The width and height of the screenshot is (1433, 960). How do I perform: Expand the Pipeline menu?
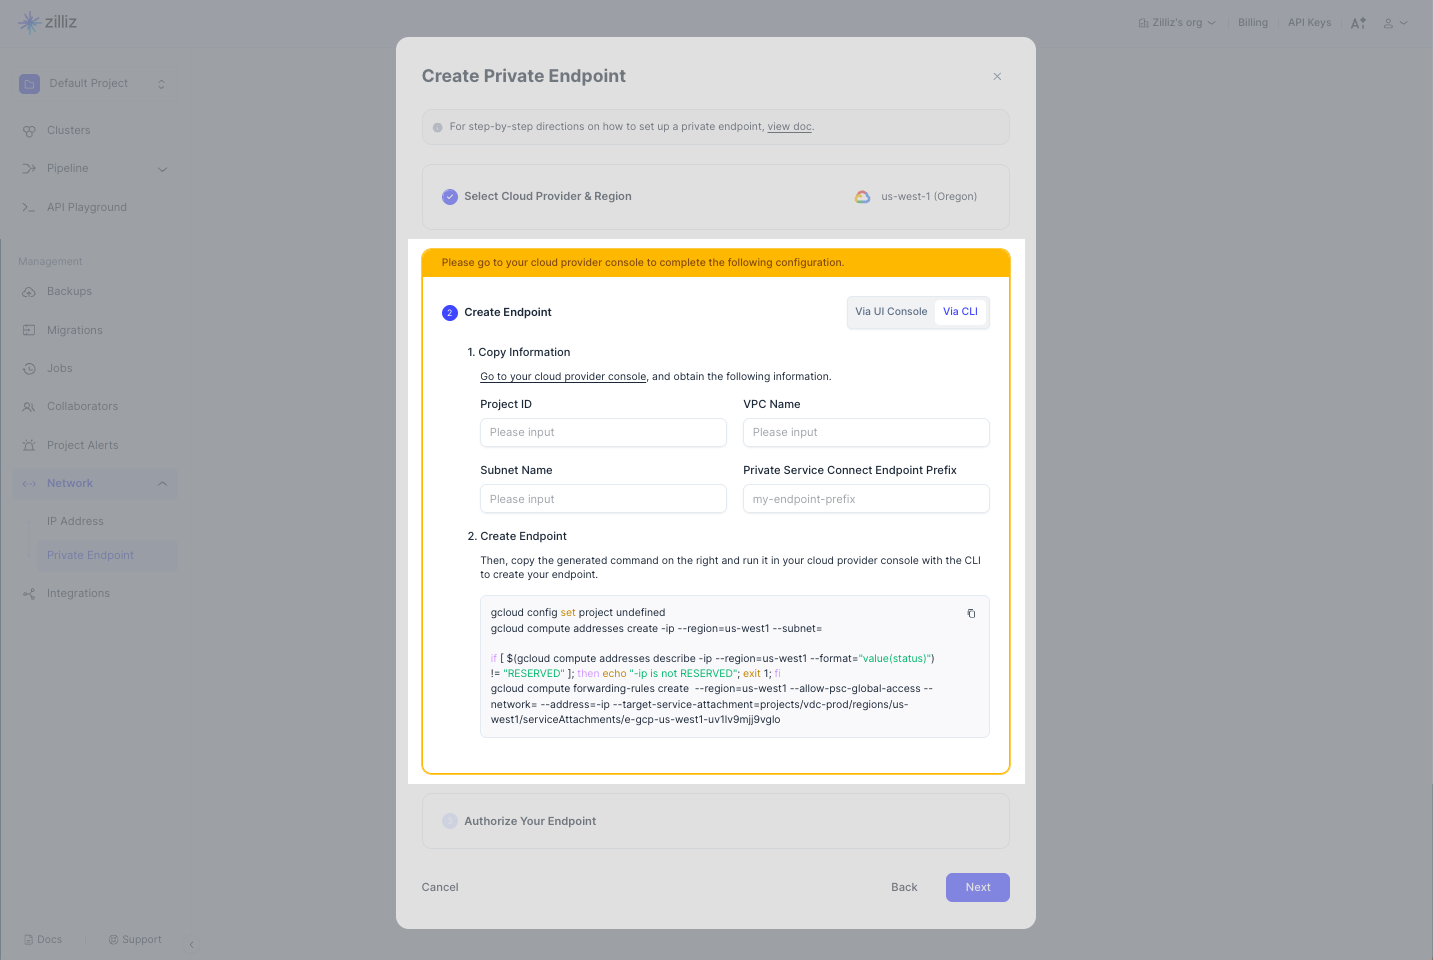point(162,169)
